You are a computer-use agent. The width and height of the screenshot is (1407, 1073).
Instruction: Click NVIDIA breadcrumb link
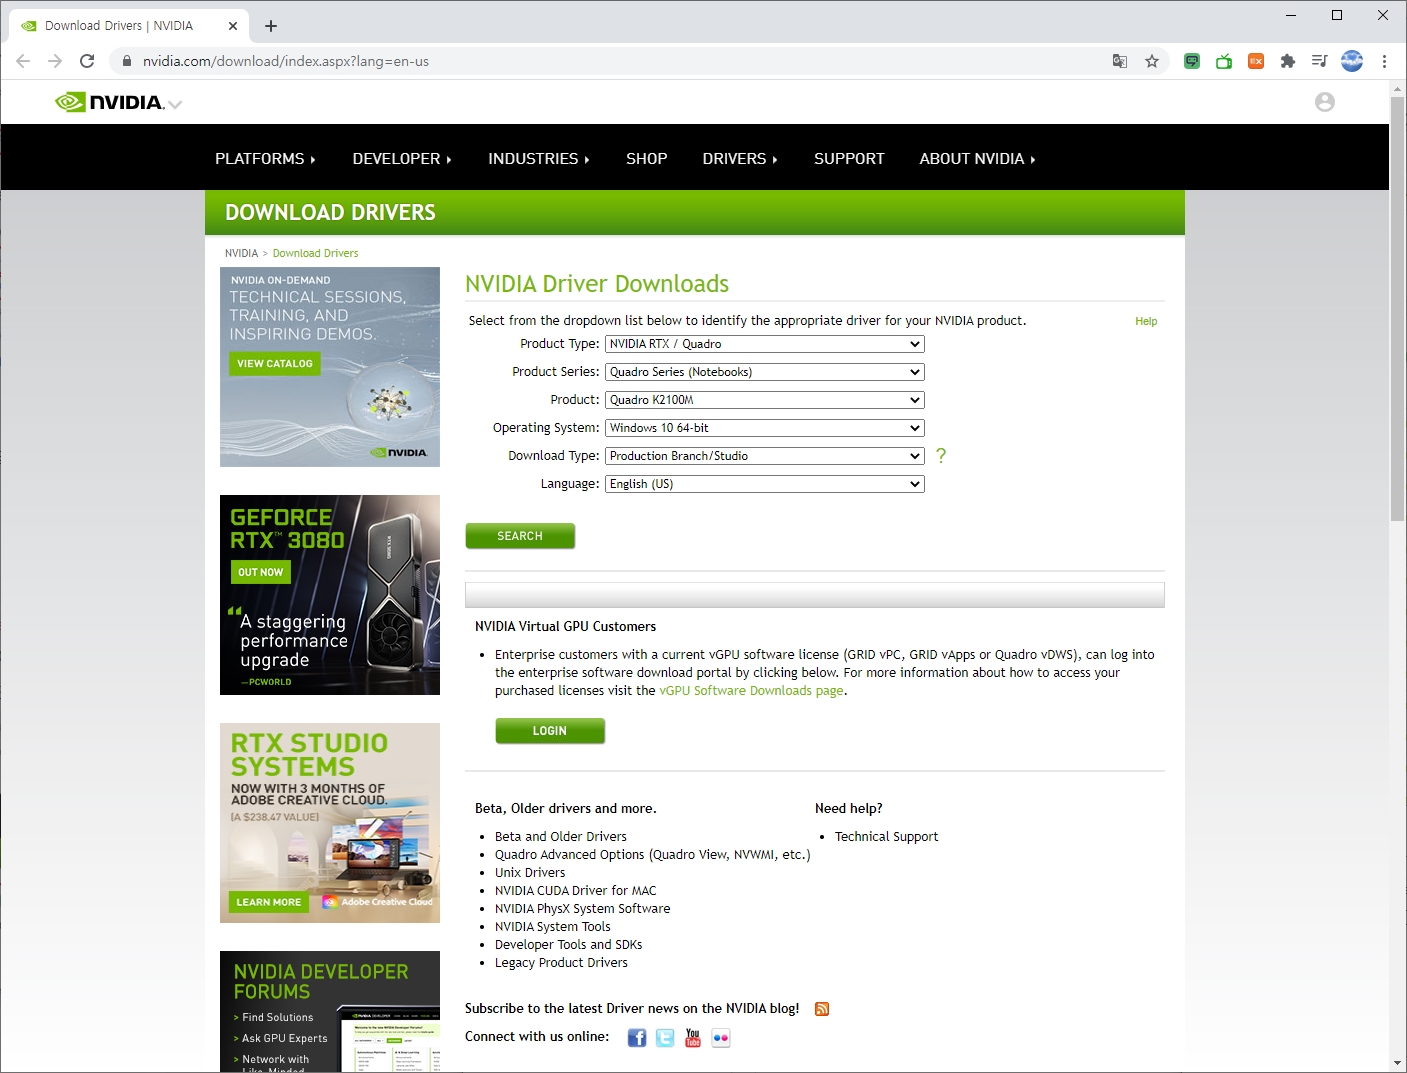pyautogui.click(x=241, y=254)
